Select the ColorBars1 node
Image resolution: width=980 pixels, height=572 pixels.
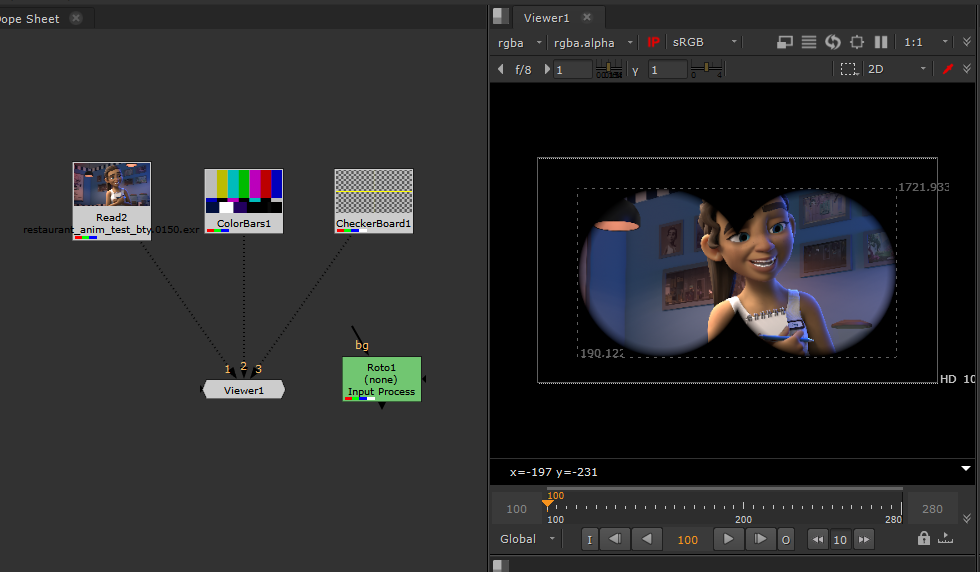(244, 201)
